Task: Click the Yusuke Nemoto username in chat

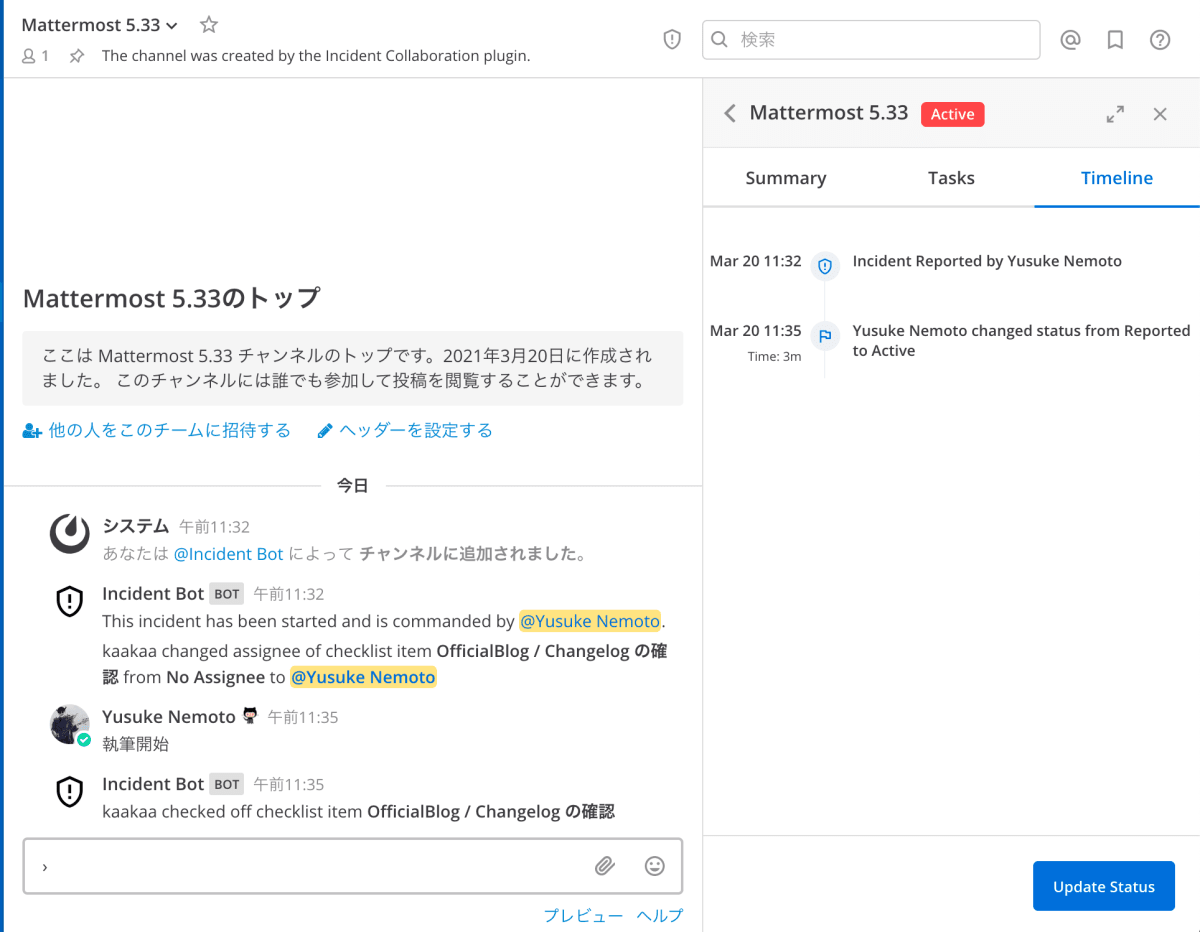Action: pos(169,716)
